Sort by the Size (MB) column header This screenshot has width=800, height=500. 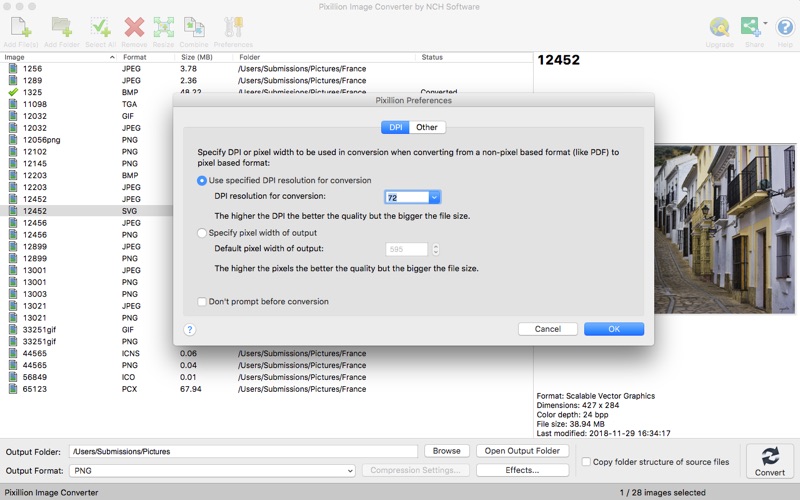204,57
